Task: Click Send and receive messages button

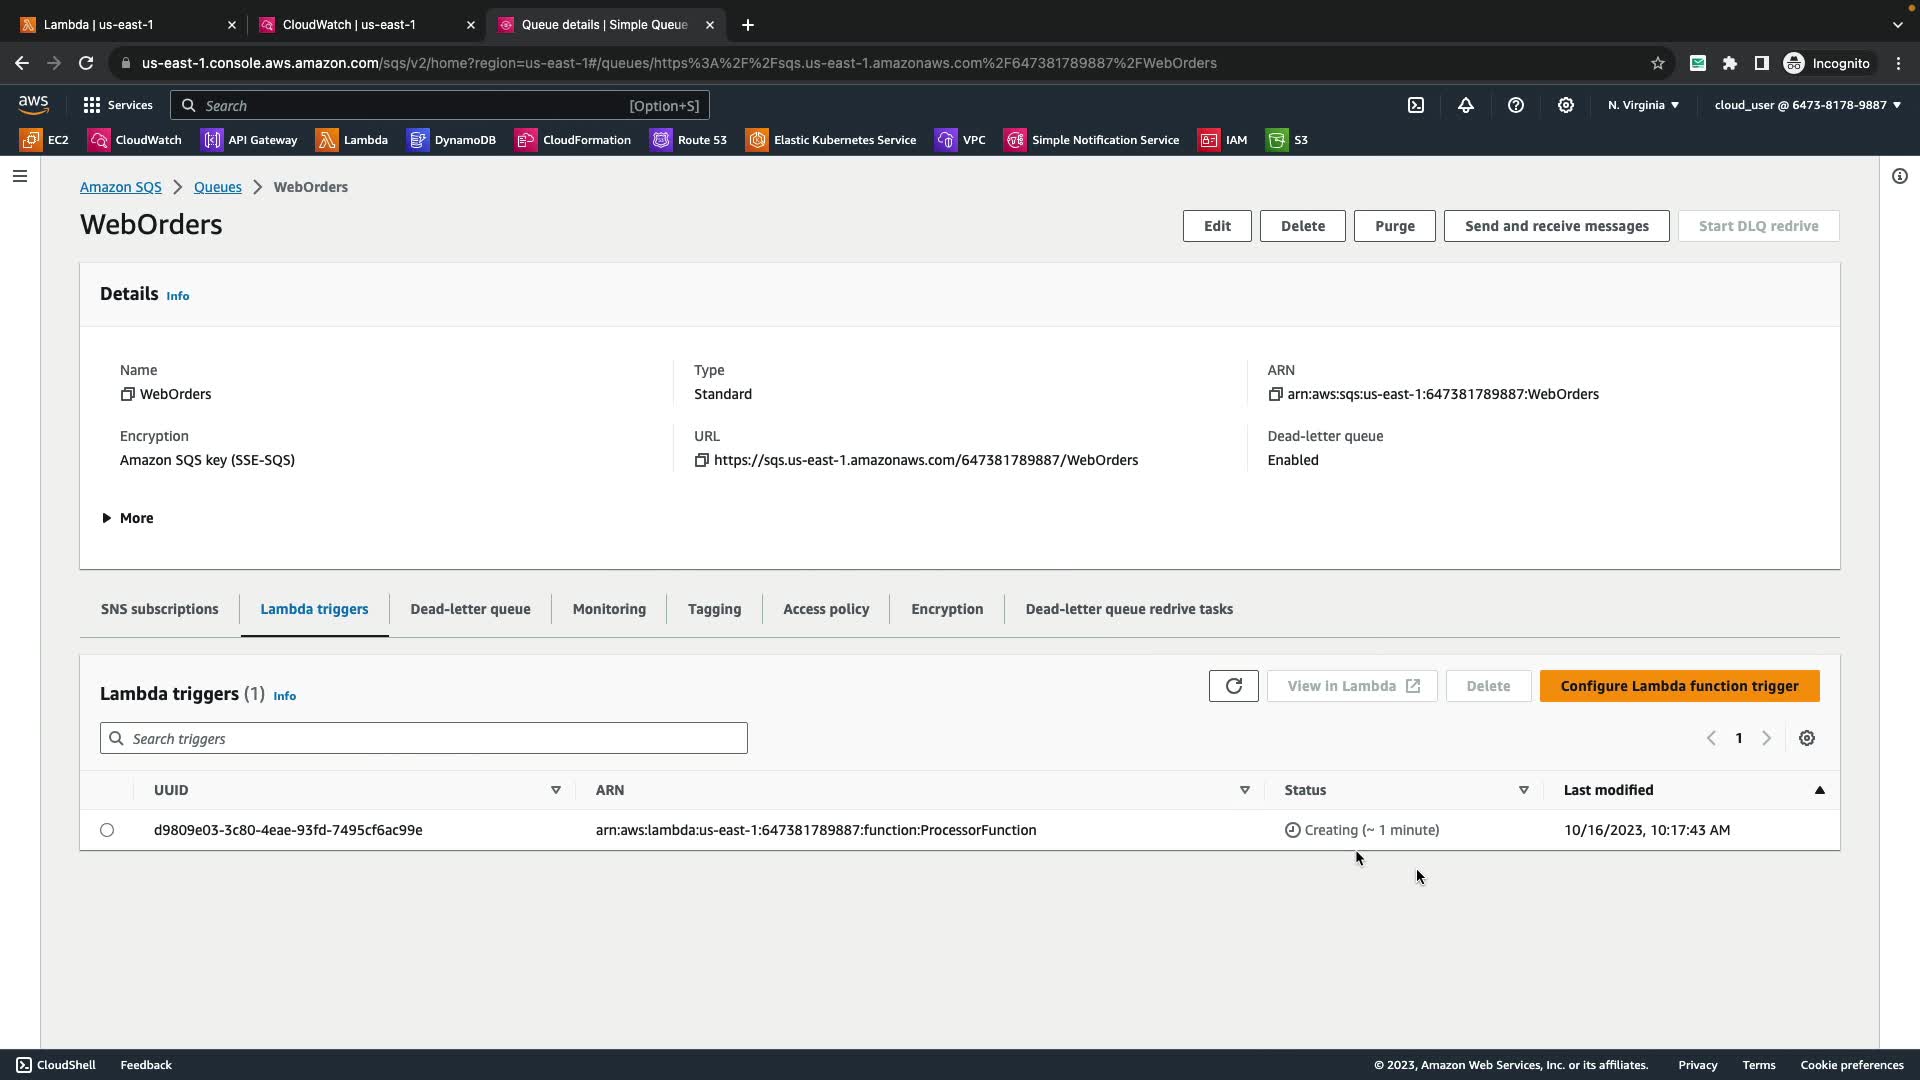Action: [1556, 226]
